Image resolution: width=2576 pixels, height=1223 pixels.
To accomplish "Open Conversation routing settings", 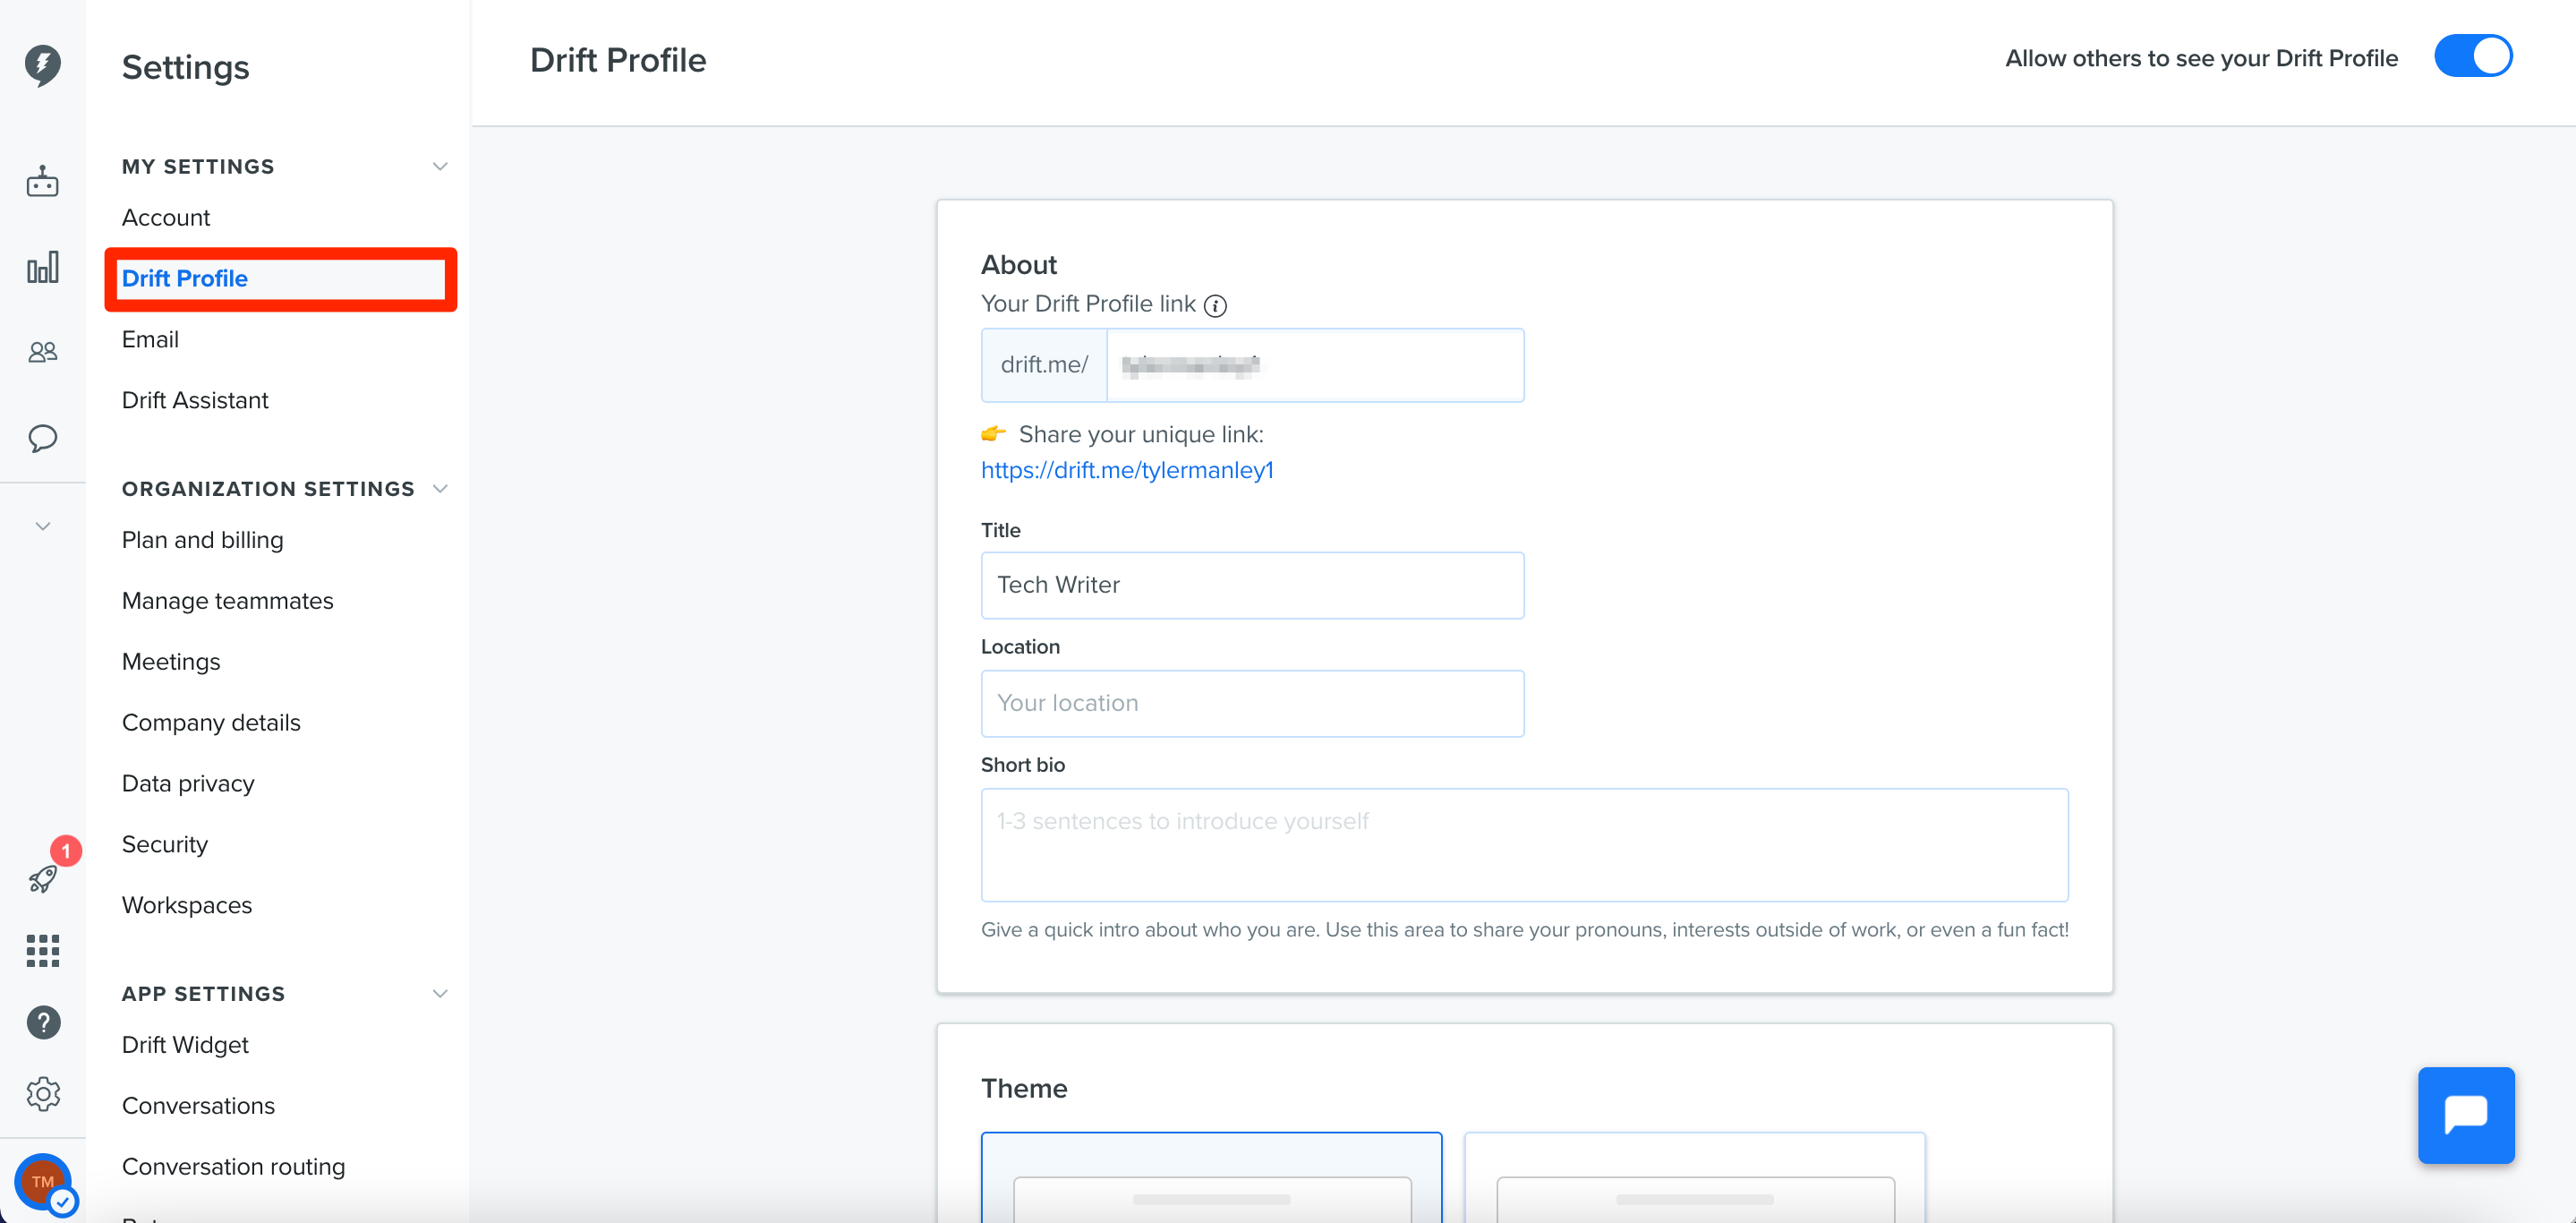I will (x=233, y=1167).
